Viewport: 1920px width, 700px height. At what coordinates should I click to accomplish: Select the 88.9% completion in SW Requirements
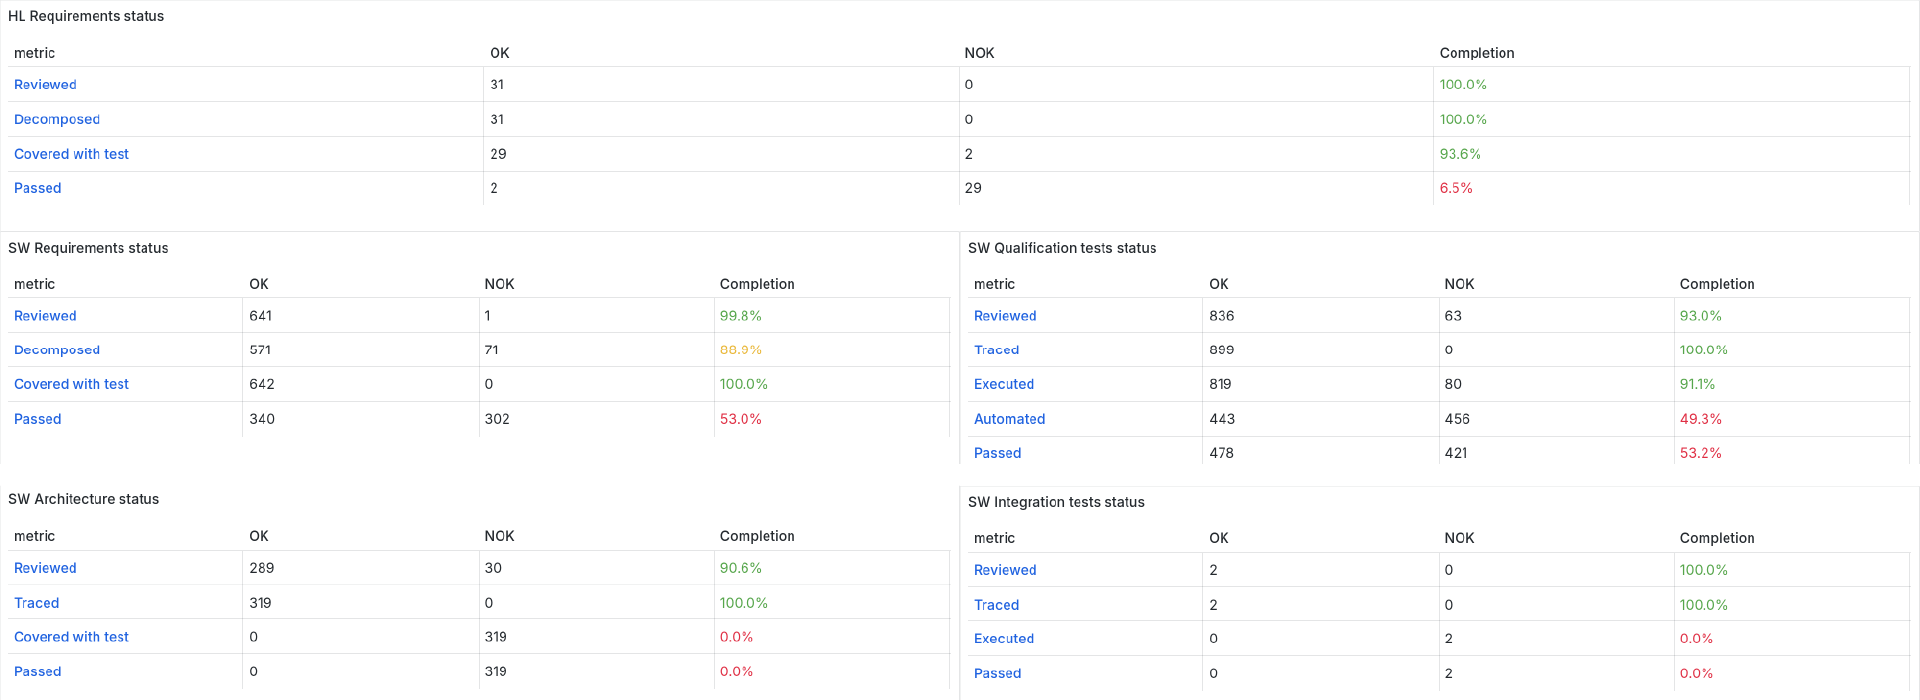pyautogui.click(x=741, y=350)
